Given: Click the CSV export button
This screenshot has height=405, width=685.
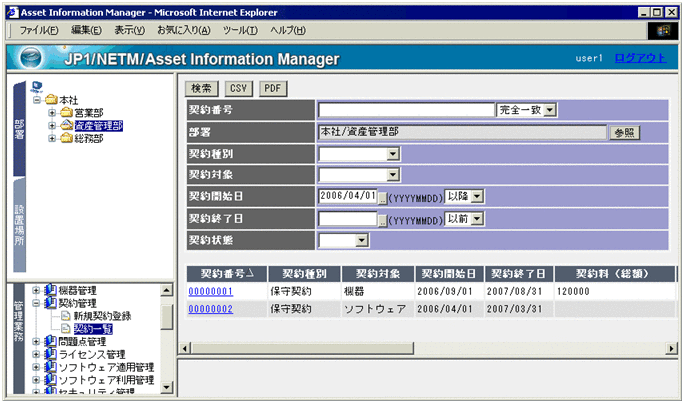Looking at the screenshot, I should coord(239,88).
